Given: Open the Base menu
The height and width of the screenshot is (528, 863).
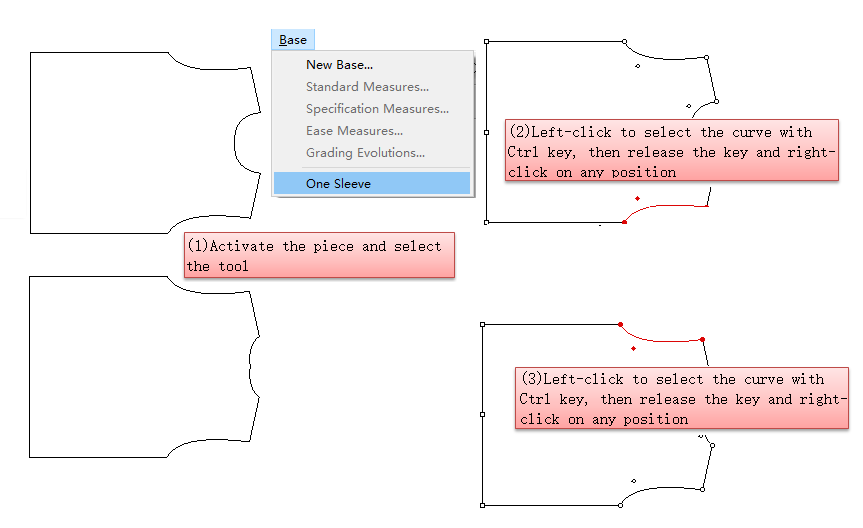Looking at the screenshot, I should [x=293, y=40].
